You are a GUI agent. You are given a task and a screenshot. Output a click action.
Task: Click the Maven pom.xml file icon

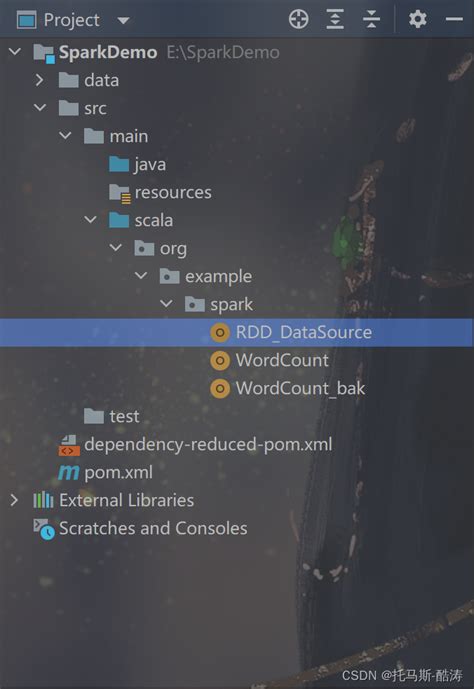click(x=69, y=473)
